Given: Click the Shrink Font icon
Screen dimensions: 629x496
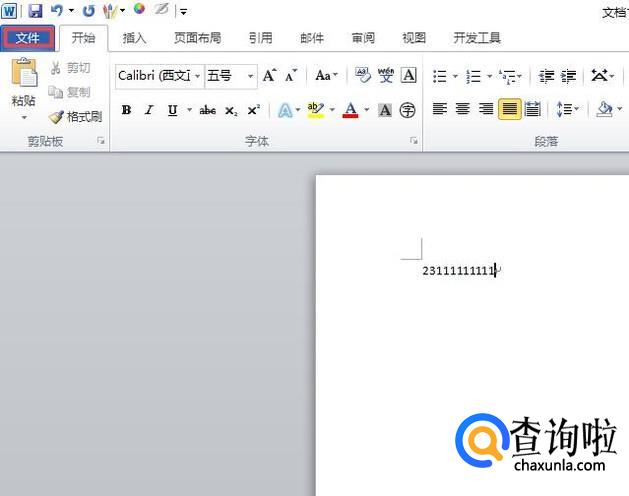Looking at the screenshot, I should [291, 75].
